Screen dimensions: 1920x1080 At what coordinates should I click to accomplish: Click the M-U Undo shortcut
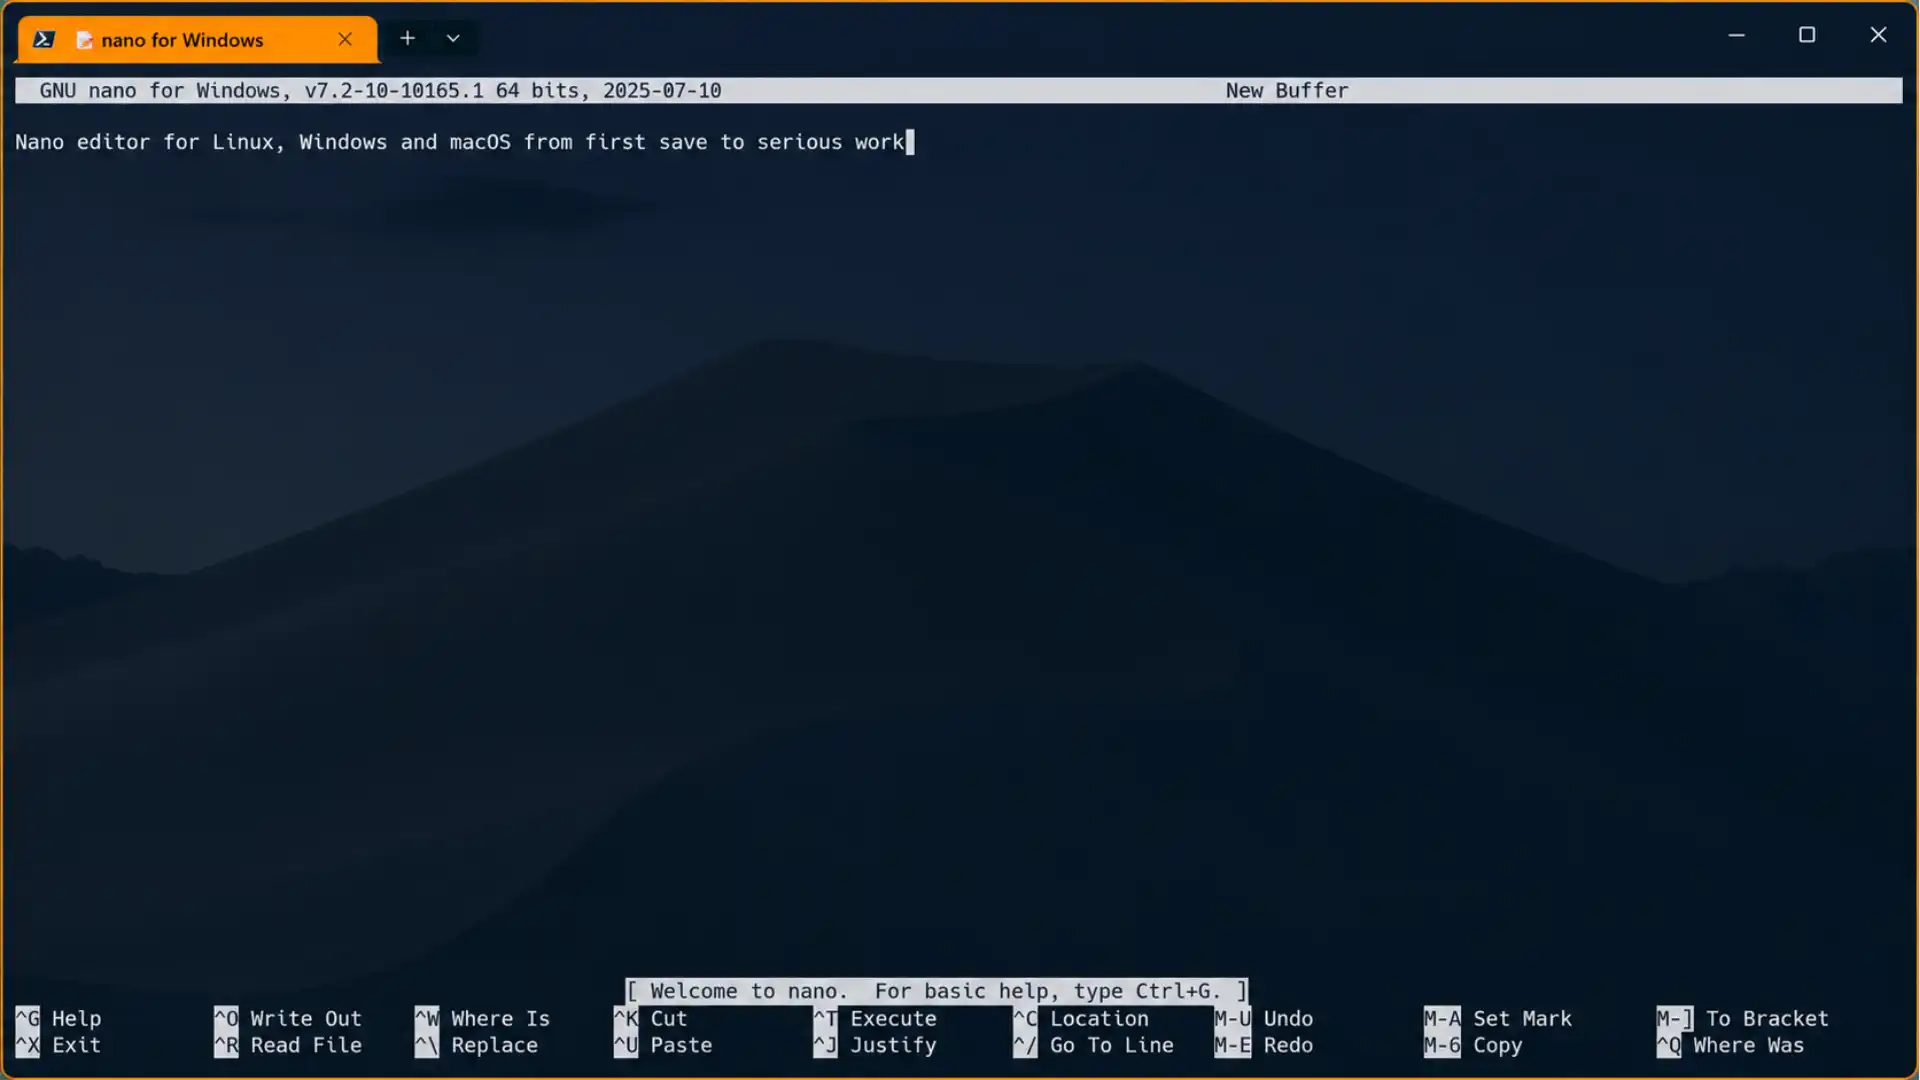[x=1264, y=1018]
